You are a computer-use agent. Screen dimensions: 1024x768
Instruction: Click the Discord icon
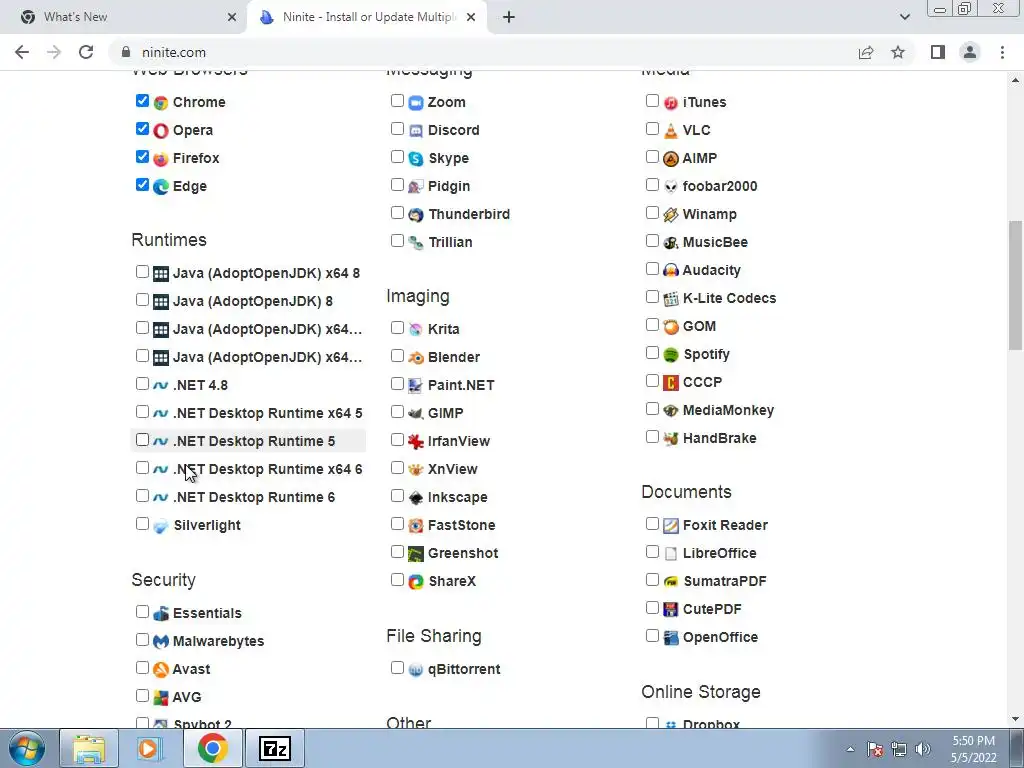coord(416,131)
